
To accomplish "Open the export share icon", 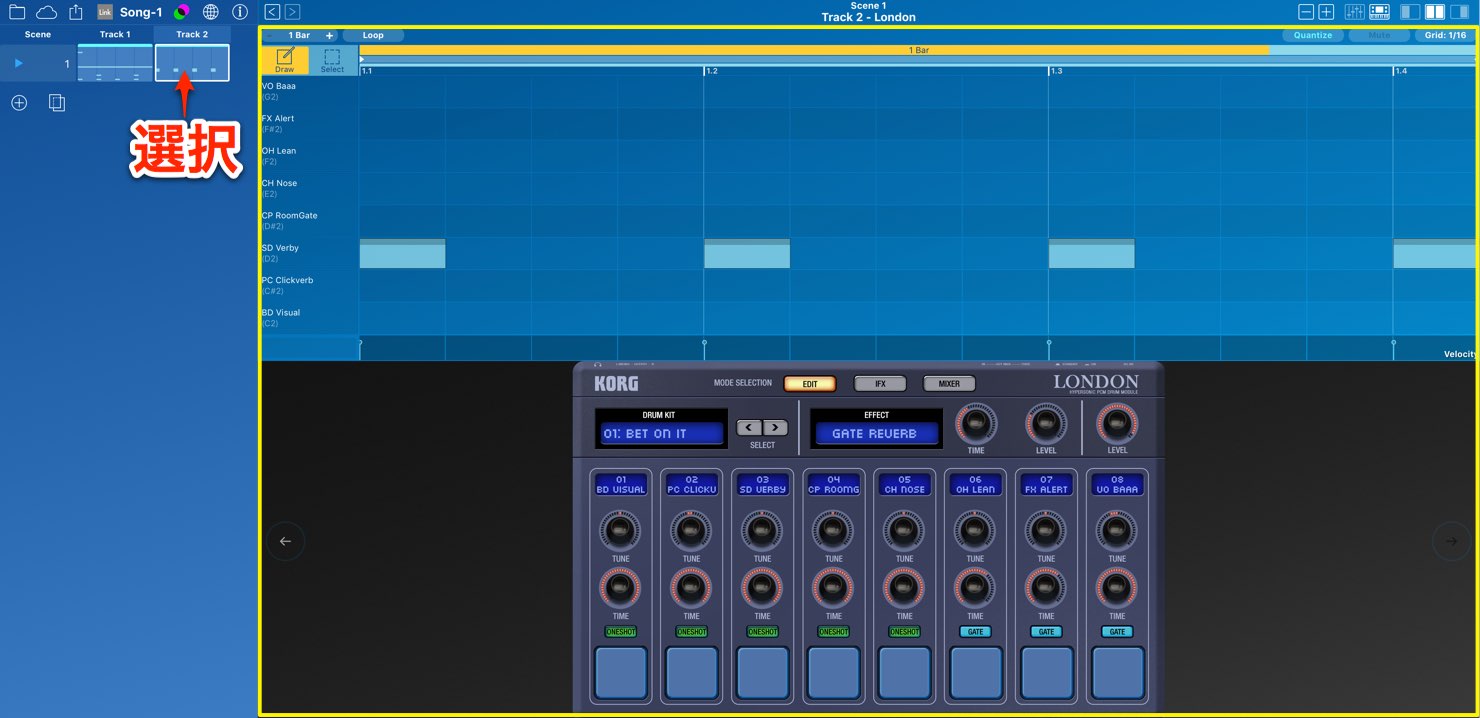I will [76, 12].
